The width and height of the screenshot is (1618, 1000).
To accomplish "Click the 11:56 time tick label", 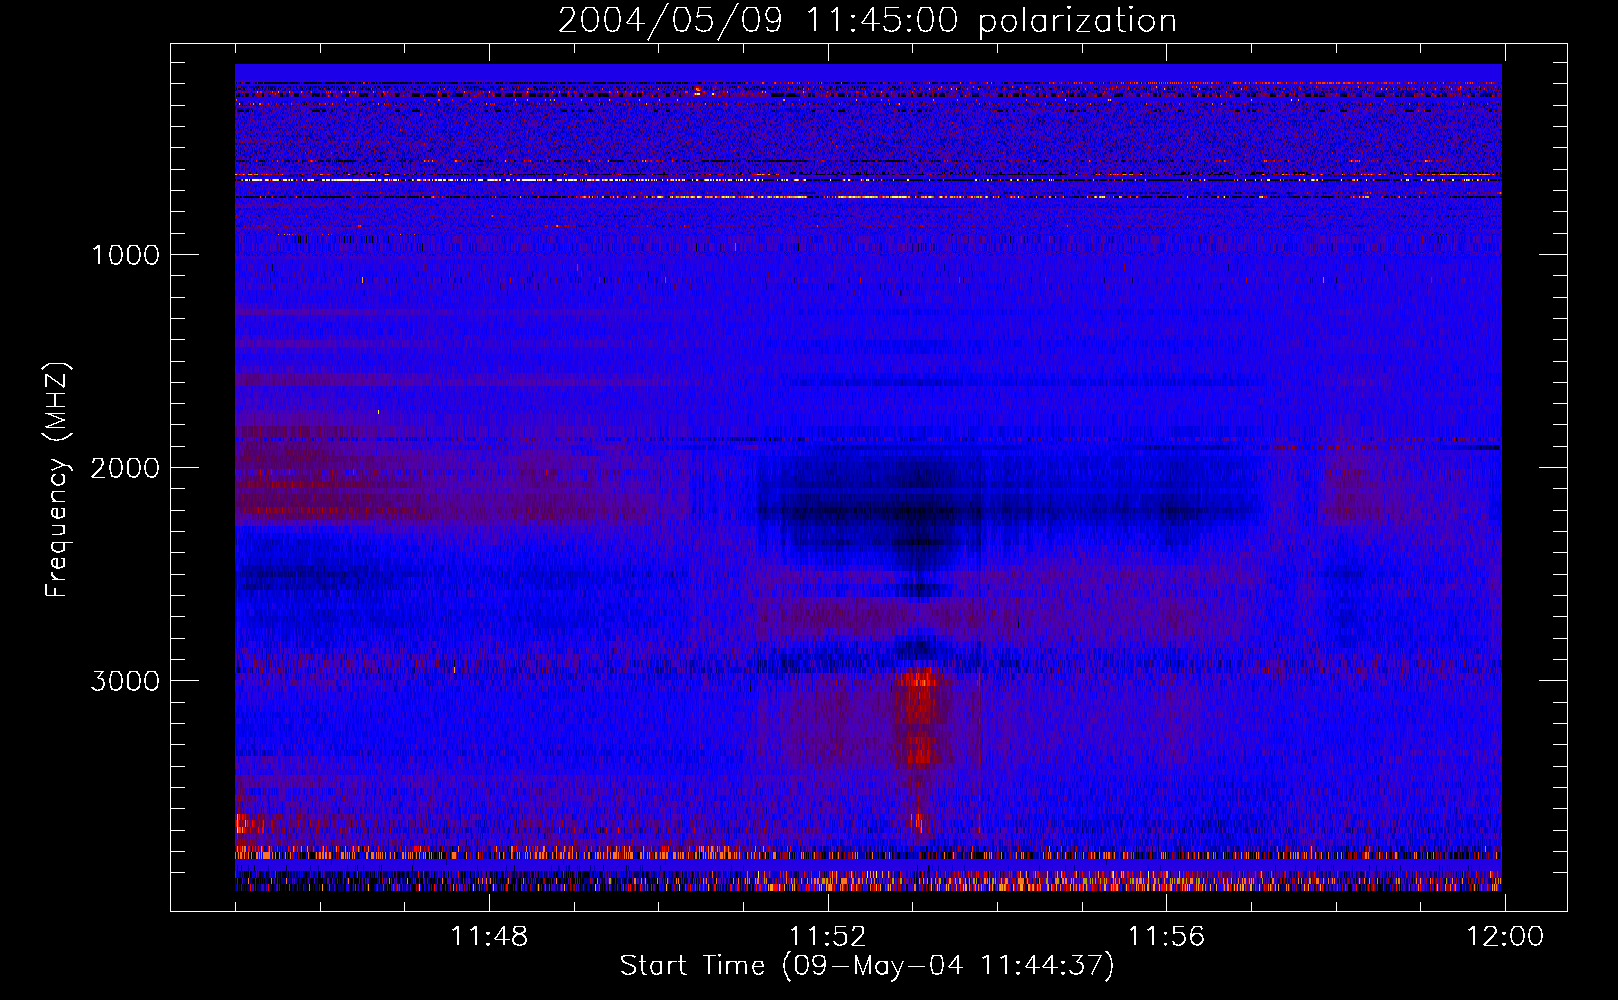I will coord(1167,937).
